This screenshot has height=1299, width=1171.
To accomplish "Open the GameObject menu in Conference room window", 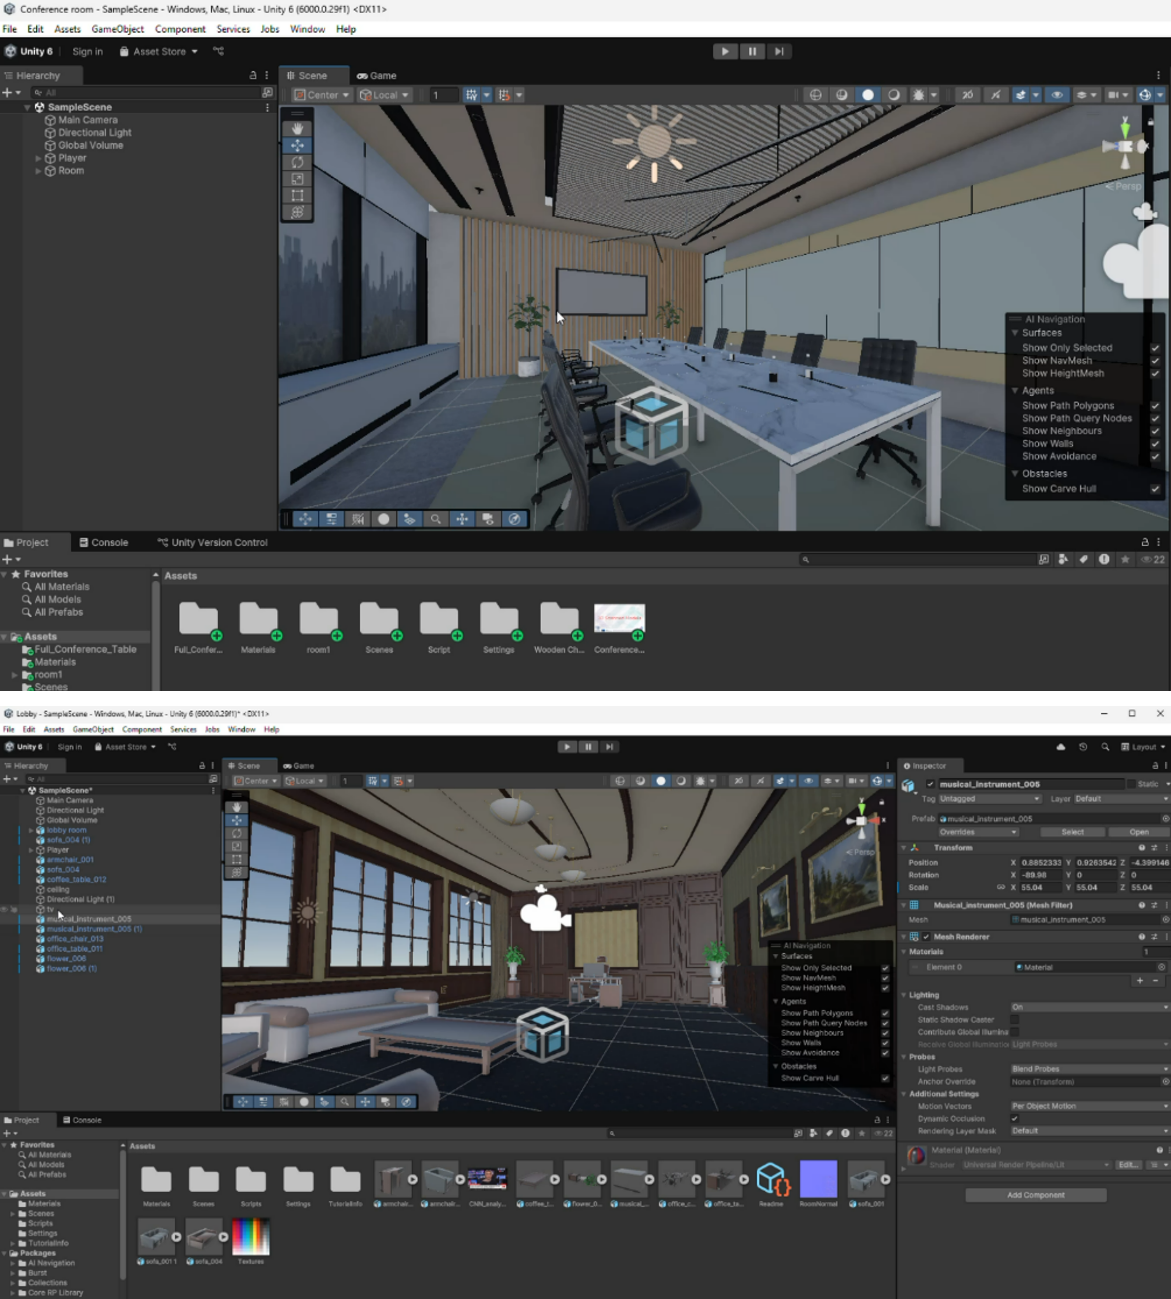I will (117, 29).
